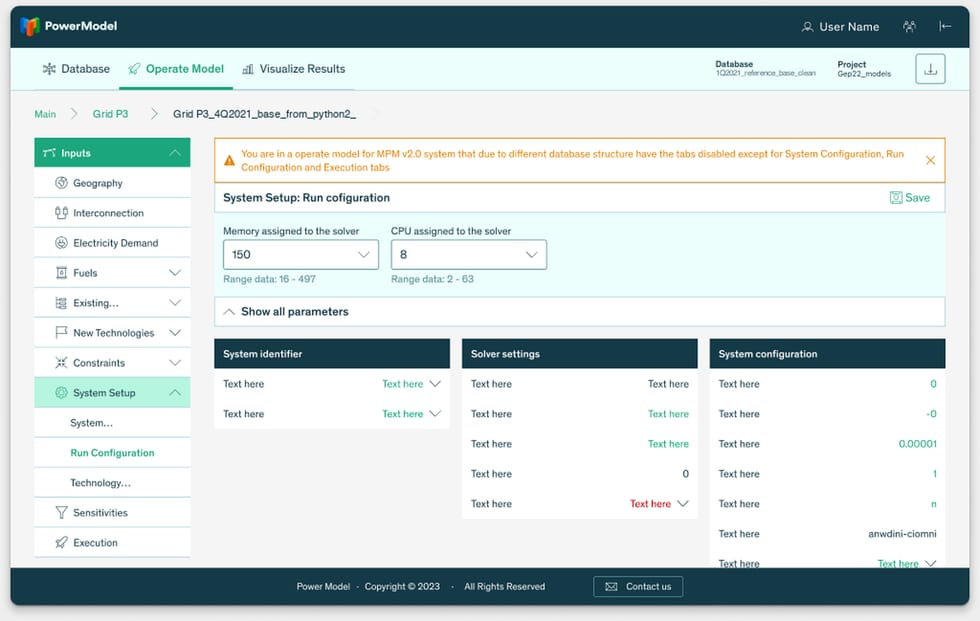Open Run Configuration in sidebar

coord(112,453)
